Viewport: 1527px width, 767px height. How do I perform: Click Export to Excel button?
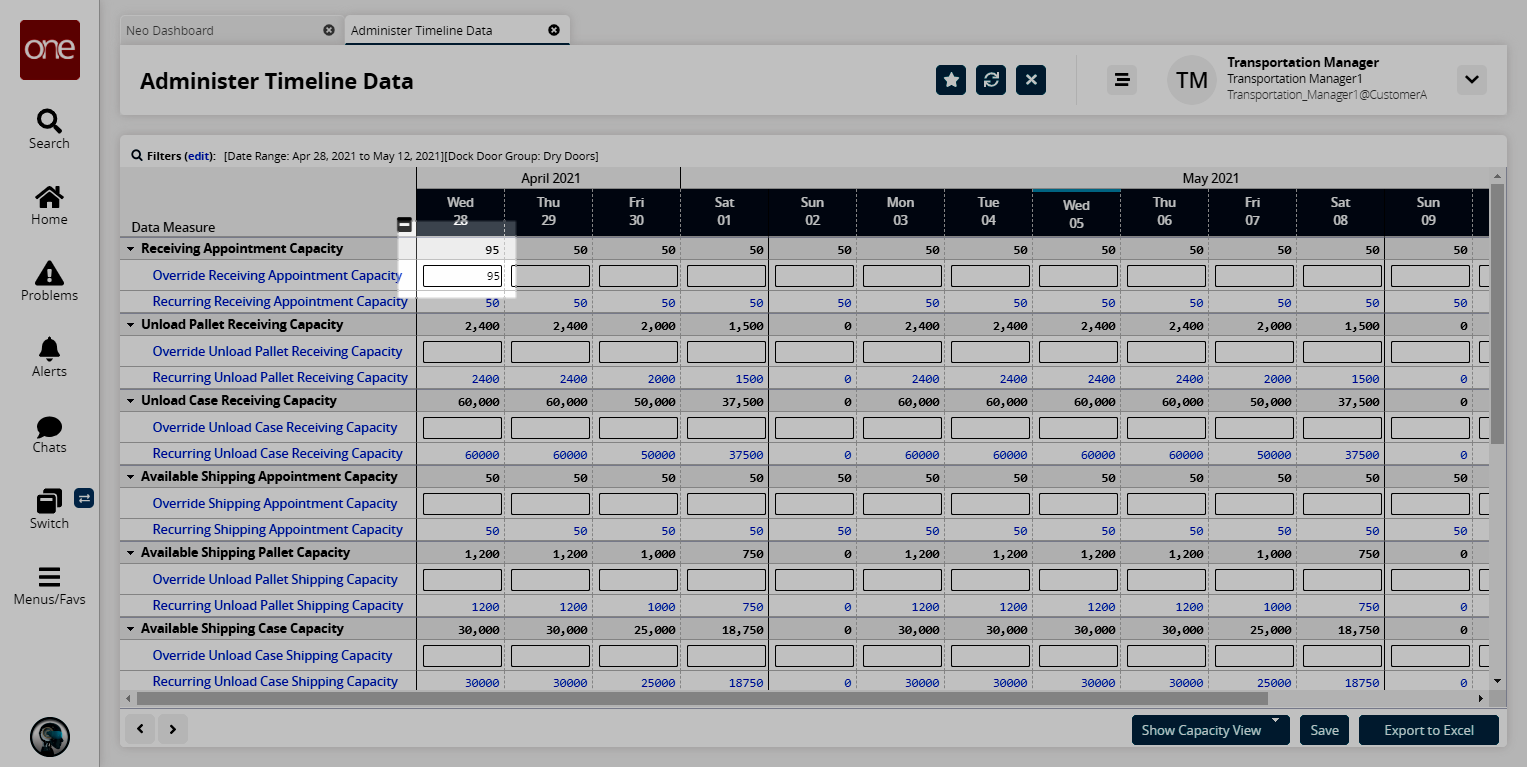pyautogui.click(x=1428, y=730)
